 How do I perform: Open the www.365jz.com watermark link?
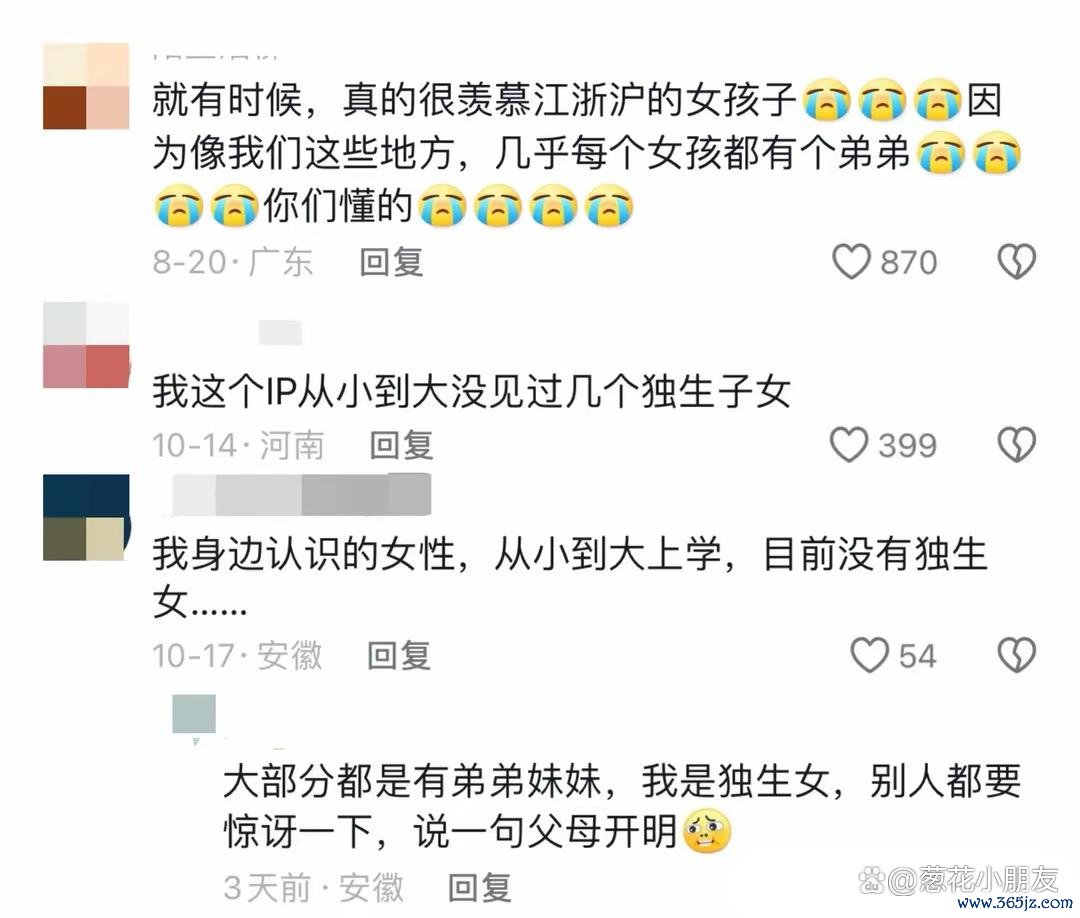[x=1015, y=904]
